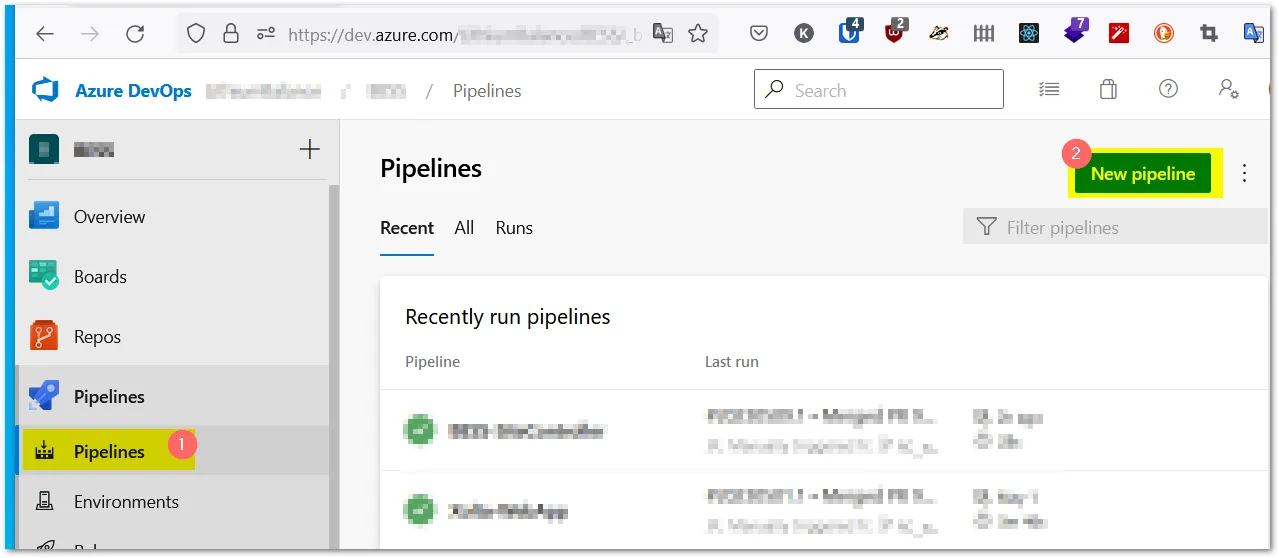Click the Pipelines breadcrumb link
Image resolution: width=1279 pixels, height=558 pixels.
point(487,91)
